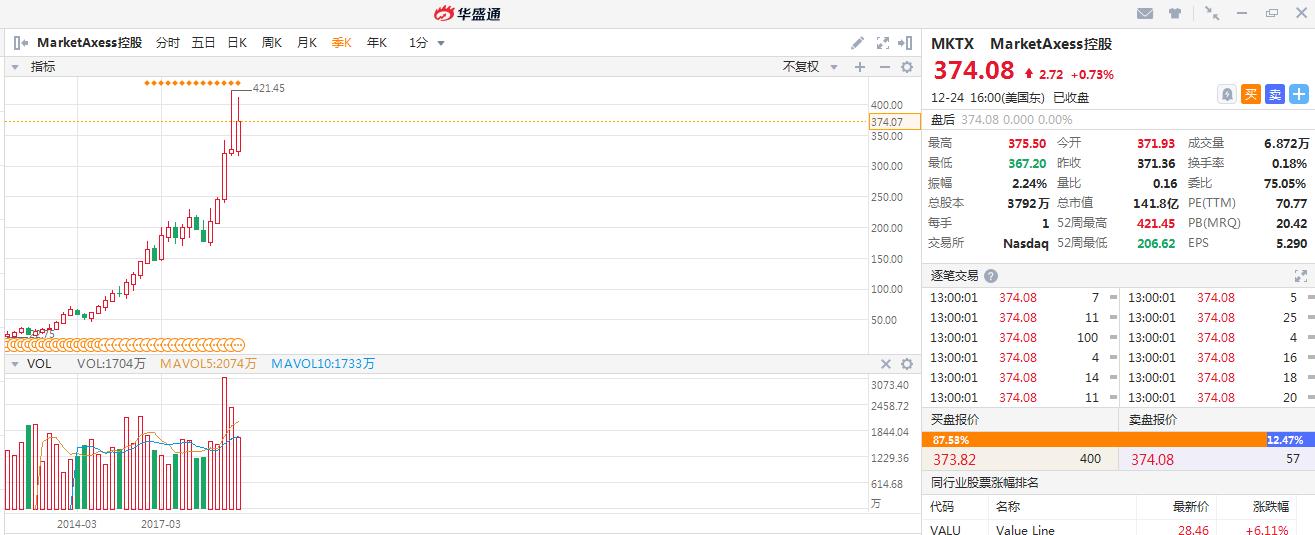Image resolution: width=1315 pixels, height=535 pixels.
Task: Open the drawing pencil tool
Action: (x=857, y=43)
